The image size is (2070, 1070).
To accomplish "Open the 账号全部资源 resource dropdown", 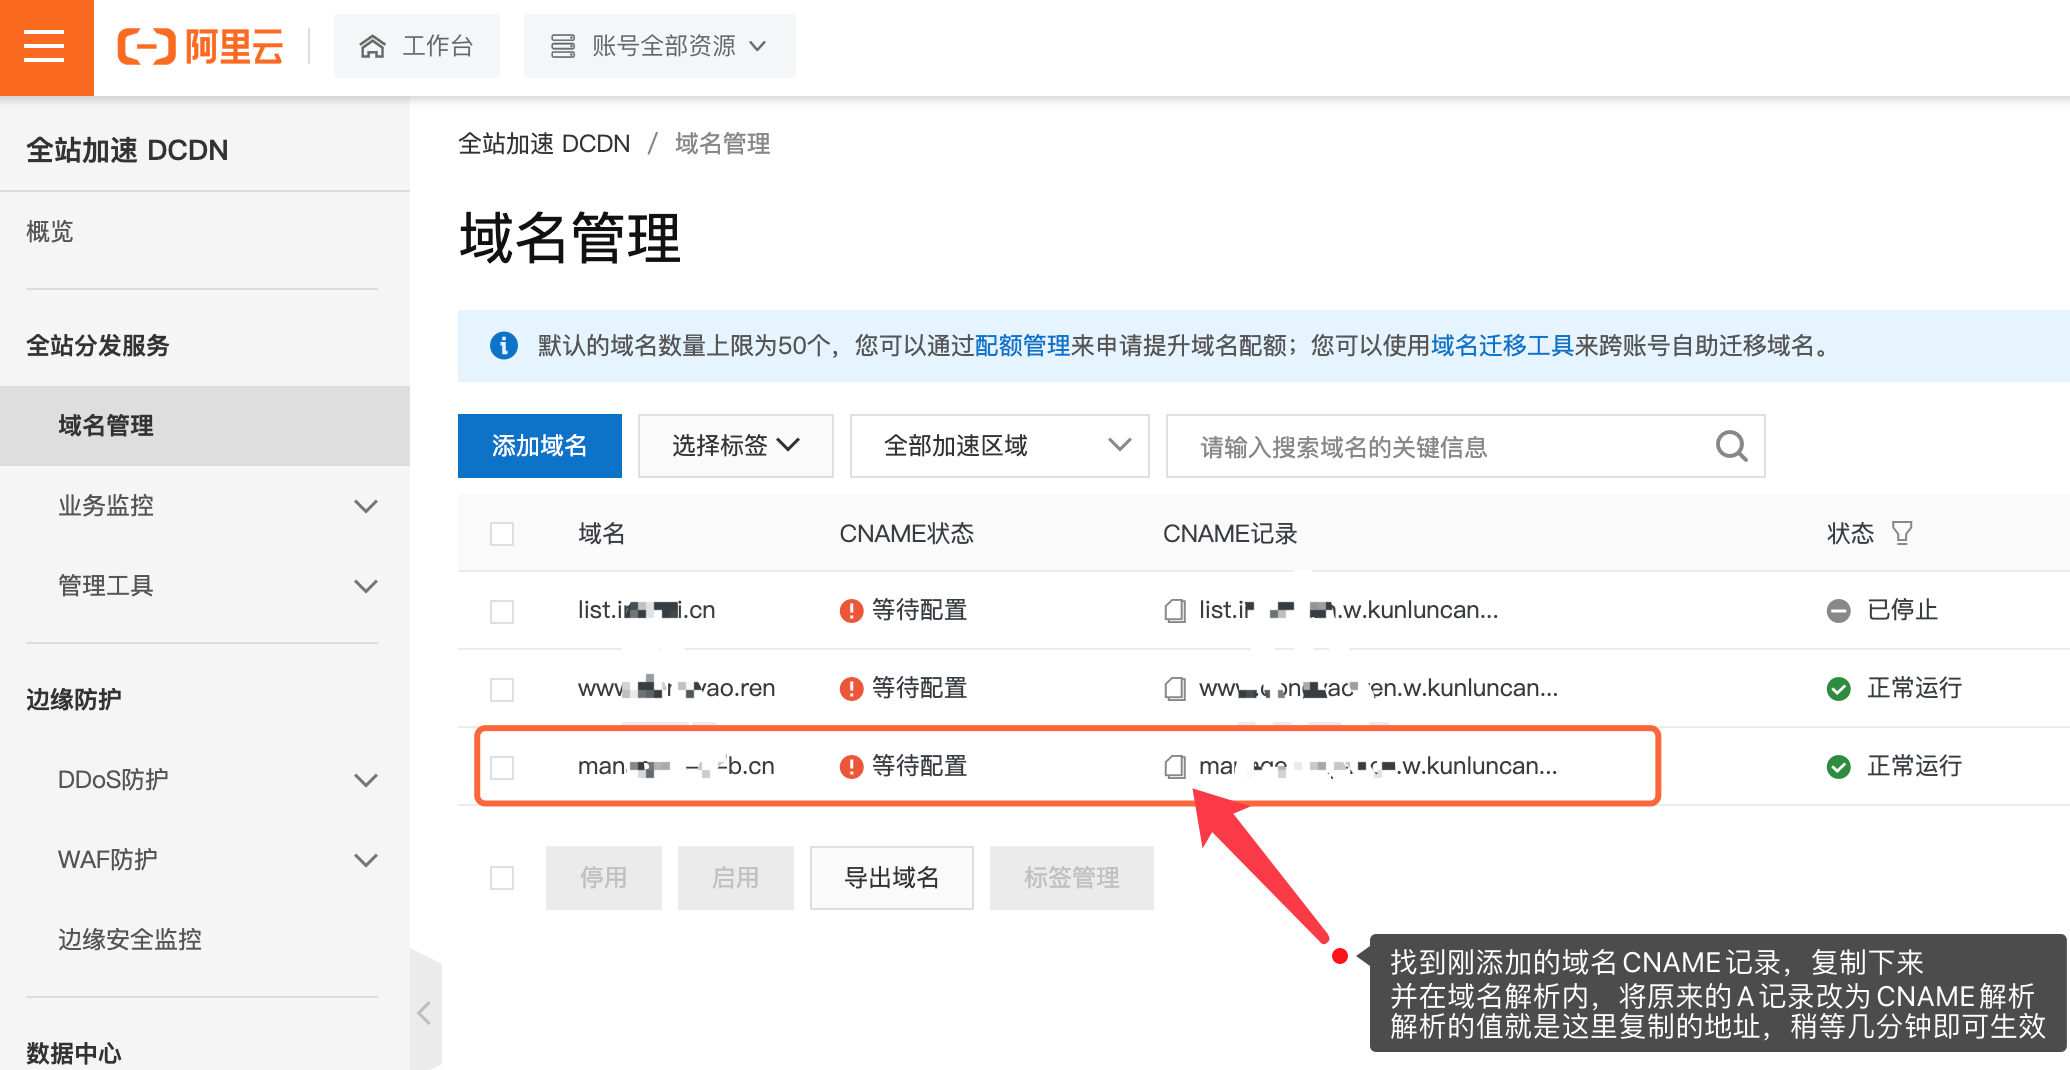I will [659, 46].
